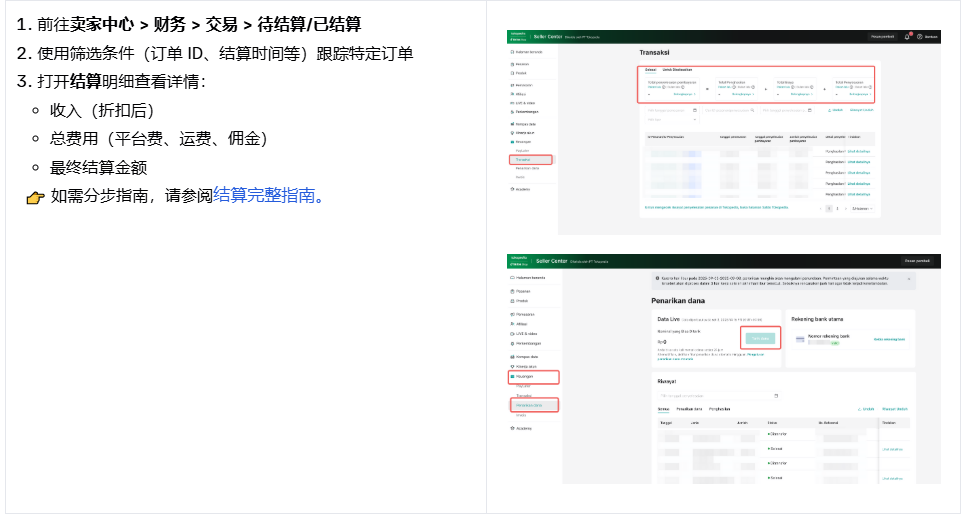Switch to the Untuk Diselesaikan tab
This screenshot has height=520, width=967.
click(x=679, y=70)
